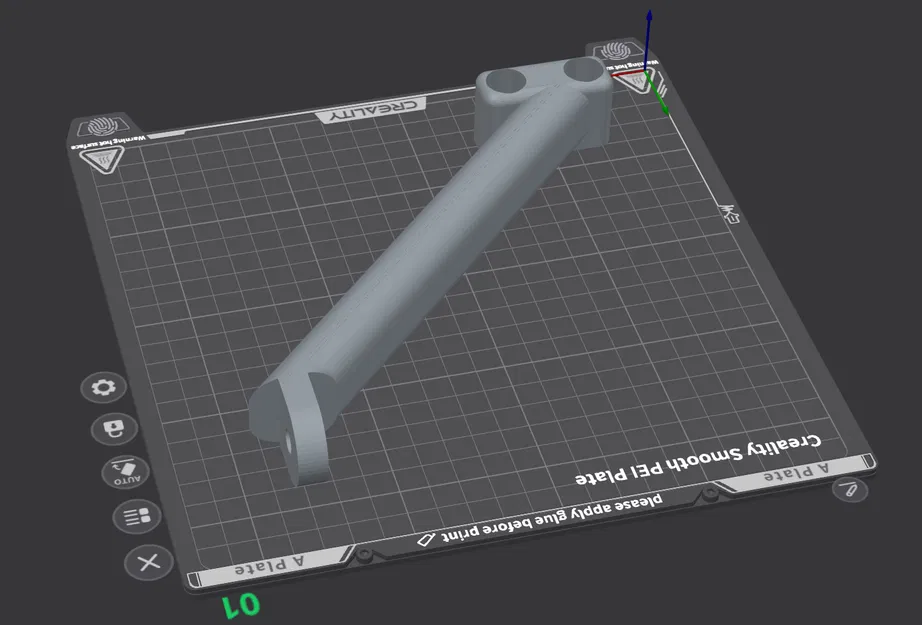Edit plate name pencil icon
This screenshot has width=922, height=625.
point(850,489)
